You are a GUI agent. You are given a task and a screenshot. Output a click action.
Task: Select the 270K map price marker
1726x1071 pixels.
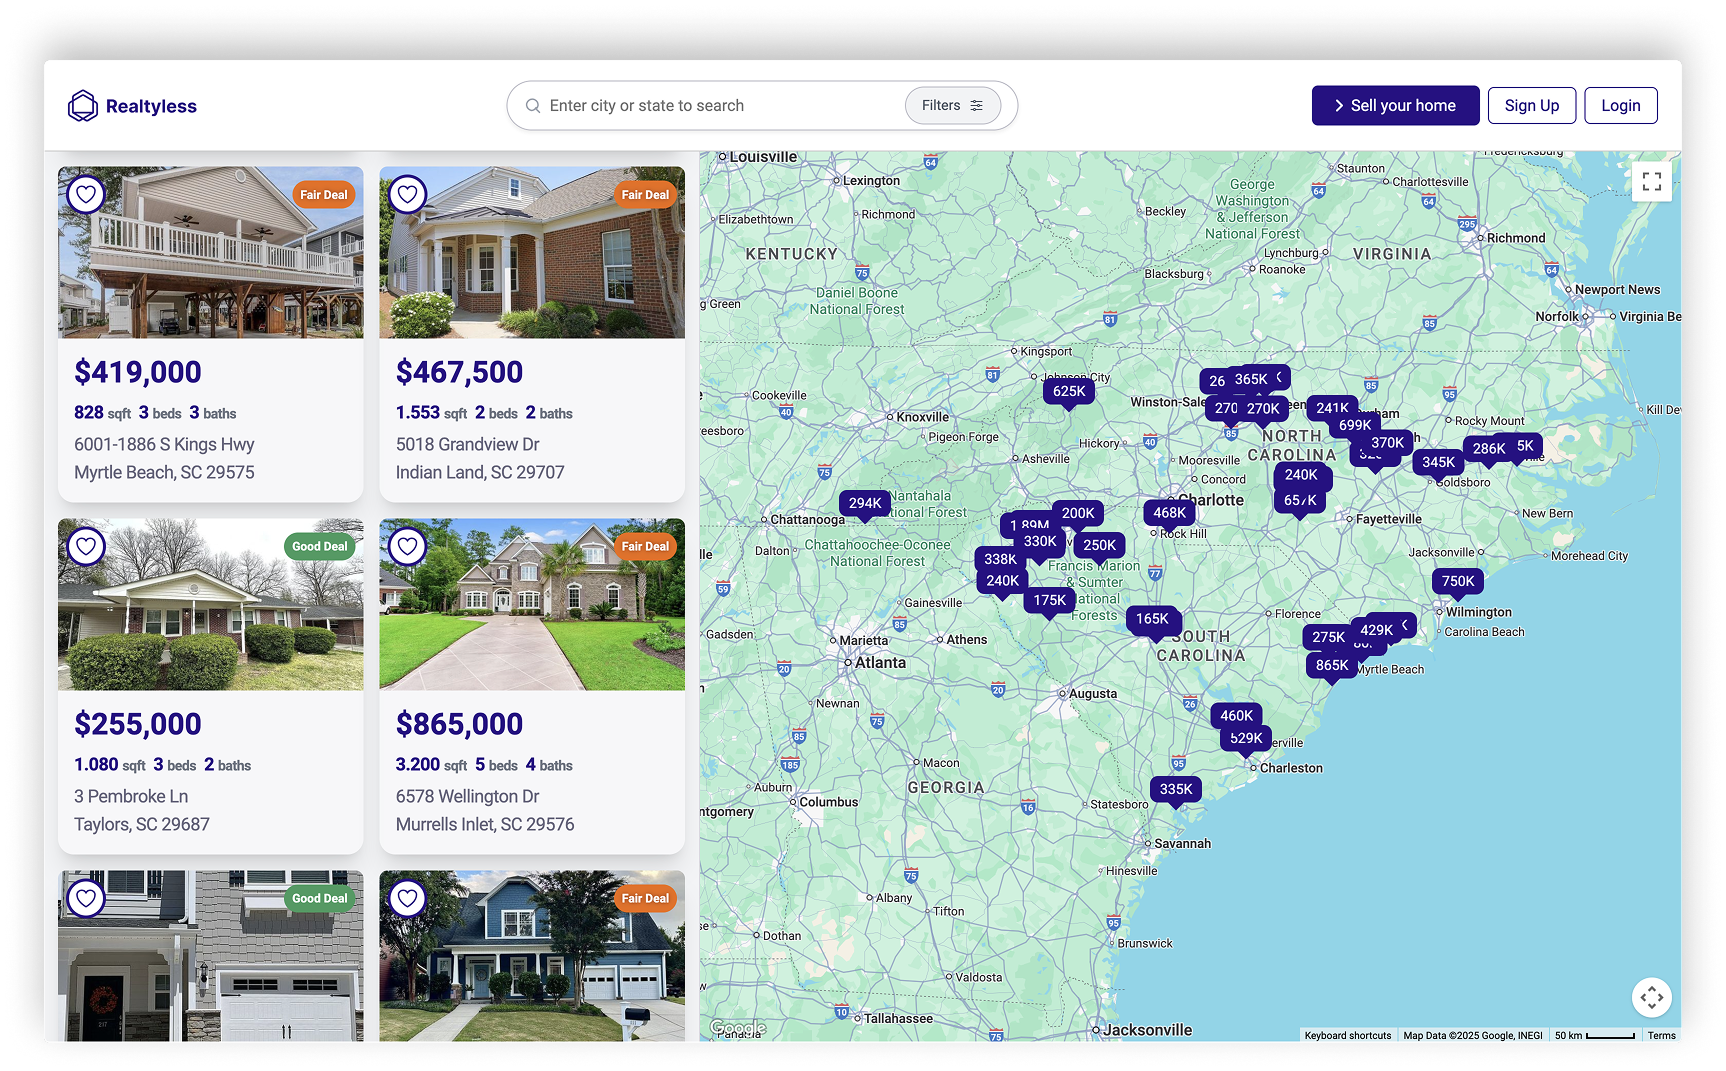click(1263, 410)
